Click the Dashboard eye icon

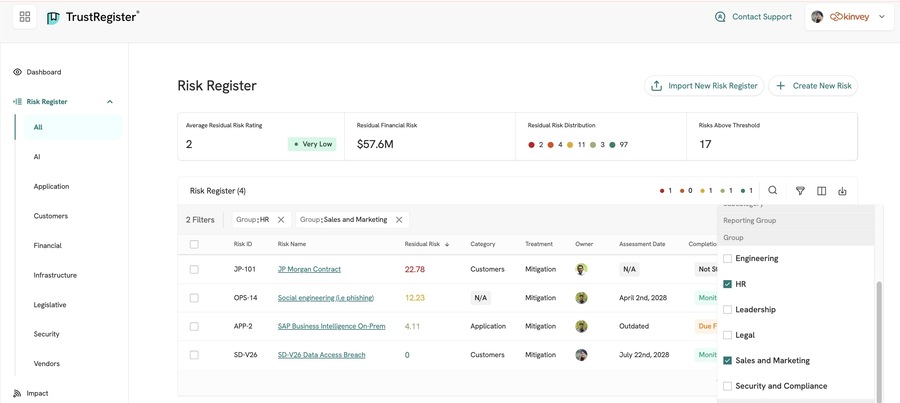(x=17, y=72)
